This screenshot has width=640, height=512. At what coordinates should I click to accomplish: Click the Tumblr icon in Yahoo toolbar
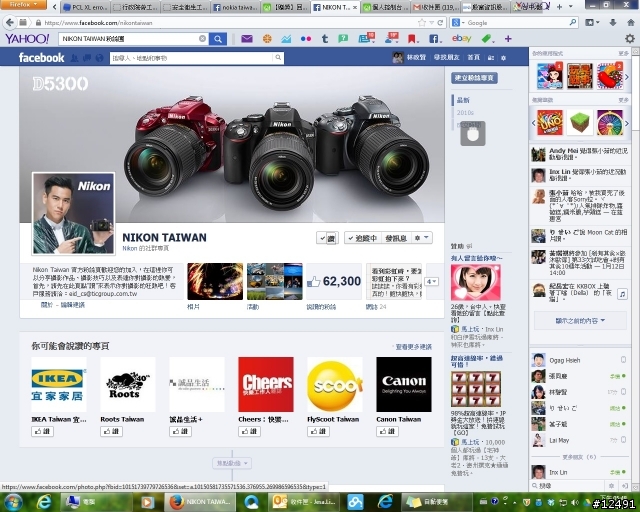324,39
